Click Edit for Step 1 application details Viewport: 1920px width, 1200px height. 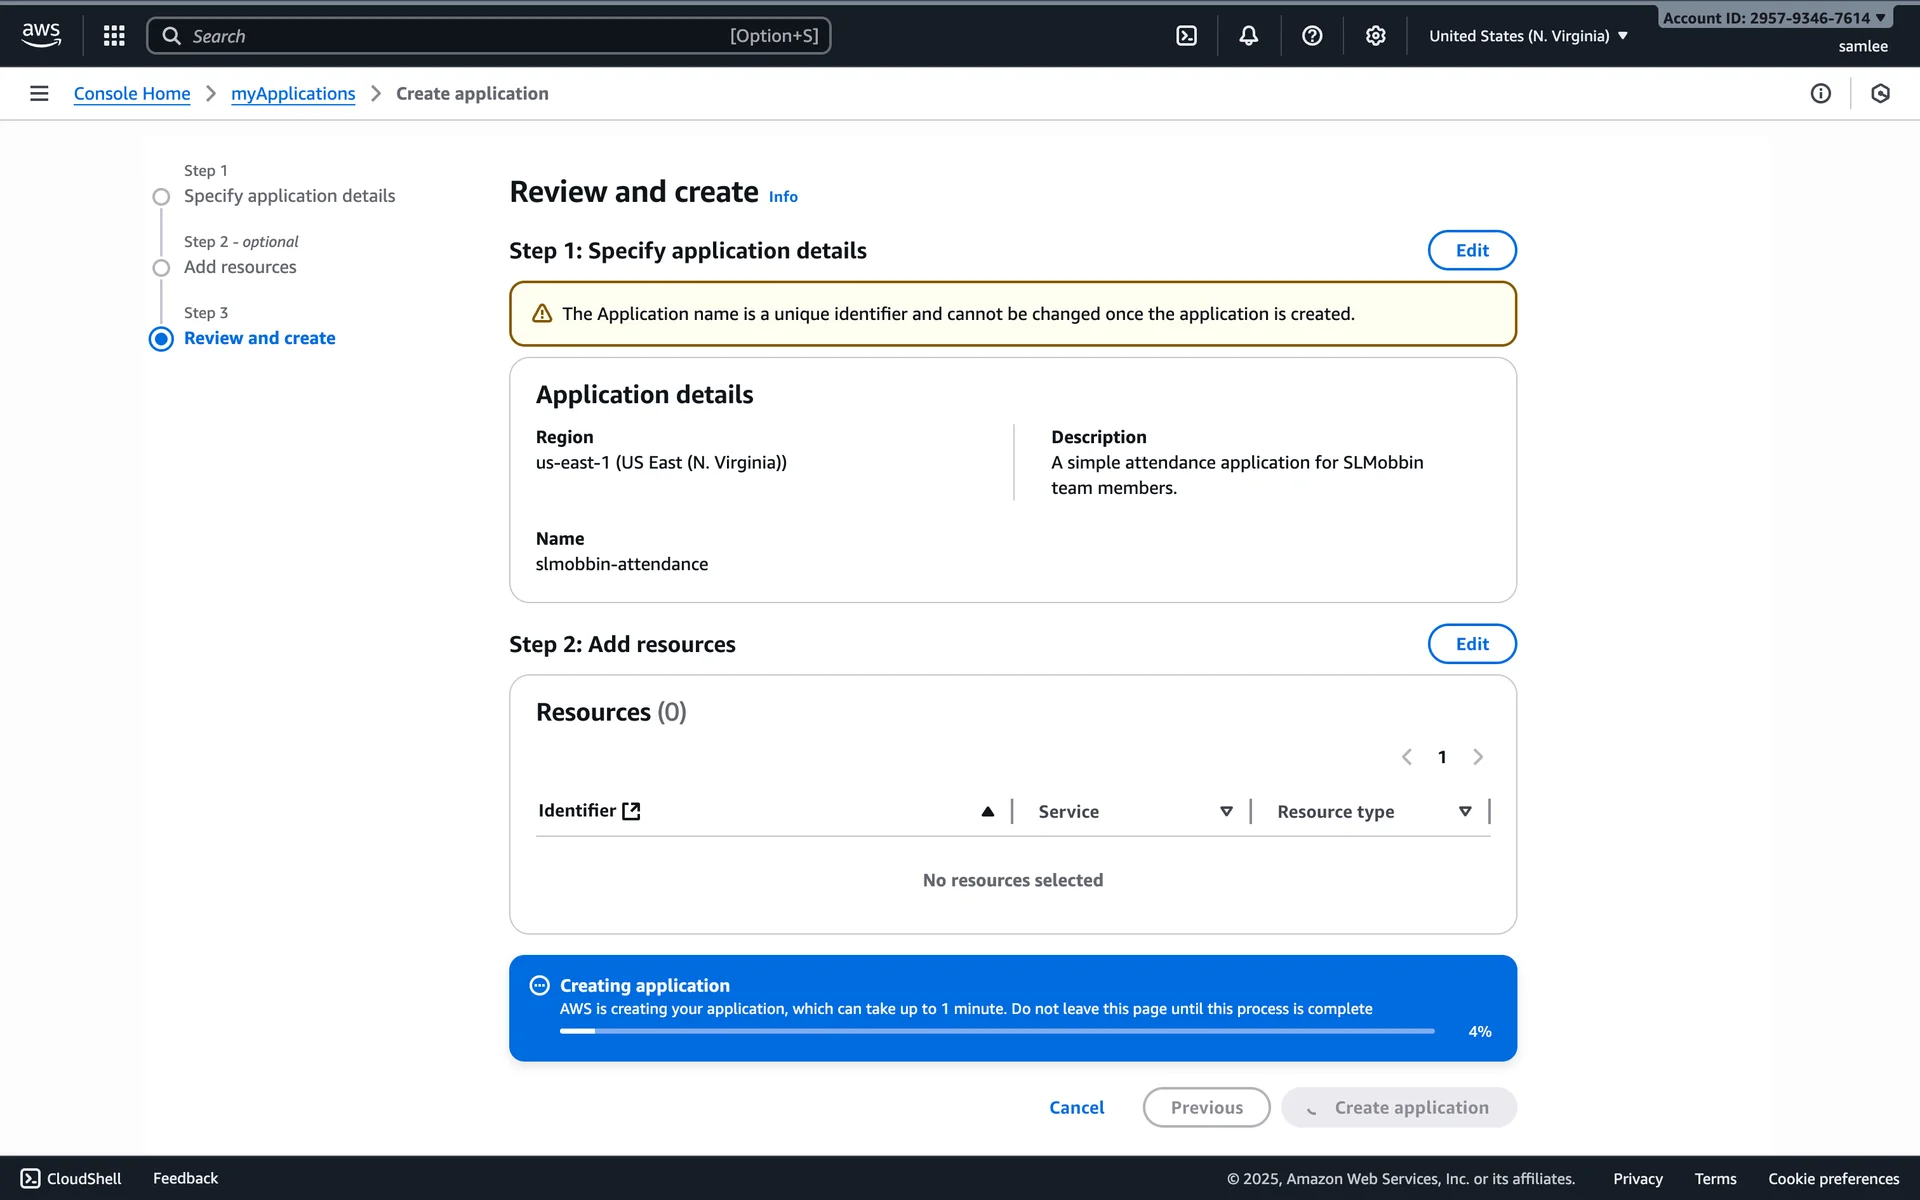1471,250
